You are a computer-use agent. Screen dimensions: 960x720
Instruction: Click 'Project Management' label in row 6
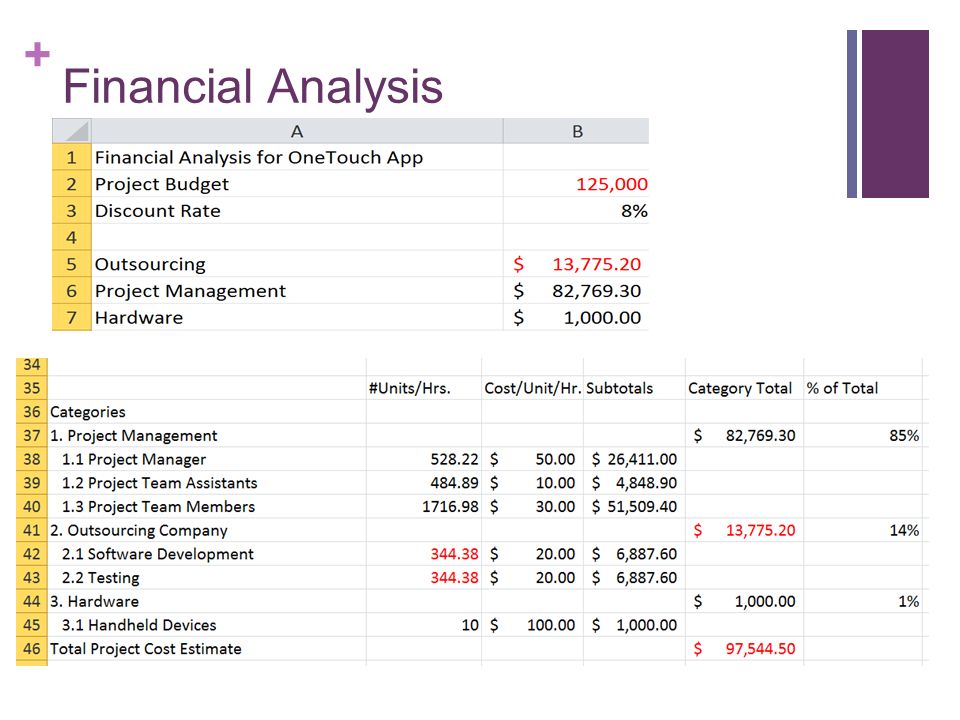click(190, 291)
